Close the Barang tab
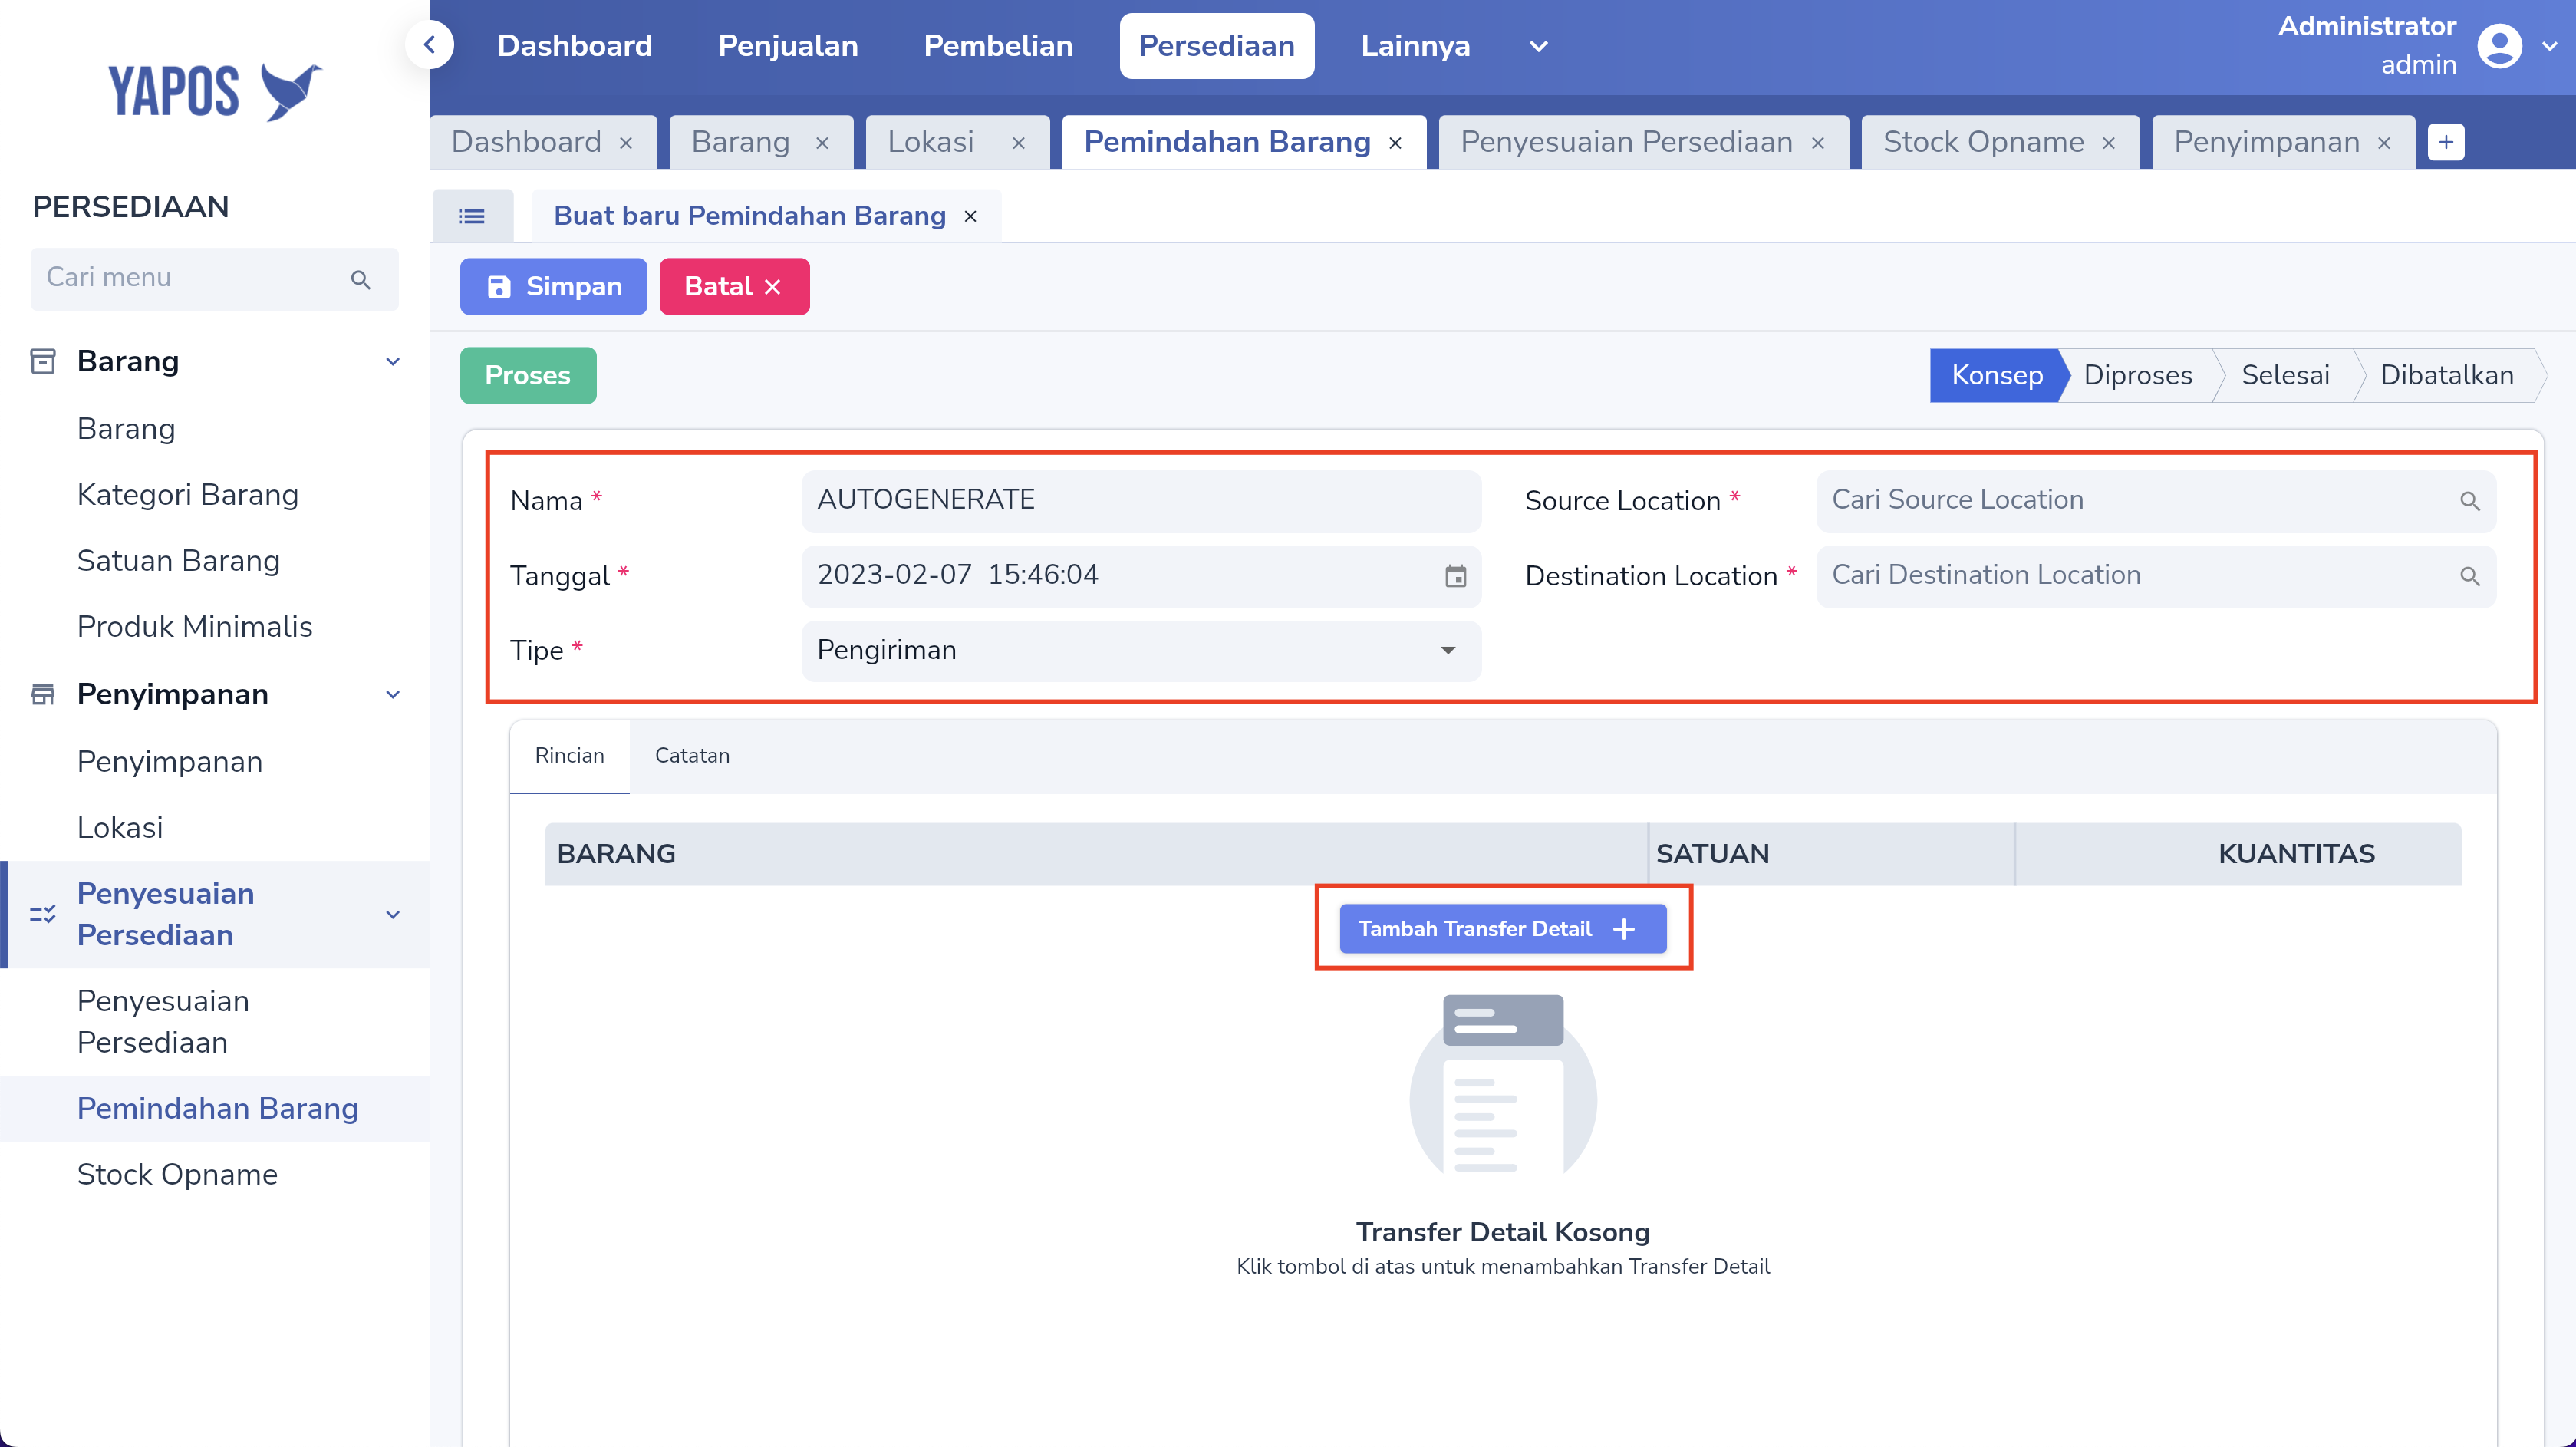This screenshot has height=1447, width=2576. [822, 143]
